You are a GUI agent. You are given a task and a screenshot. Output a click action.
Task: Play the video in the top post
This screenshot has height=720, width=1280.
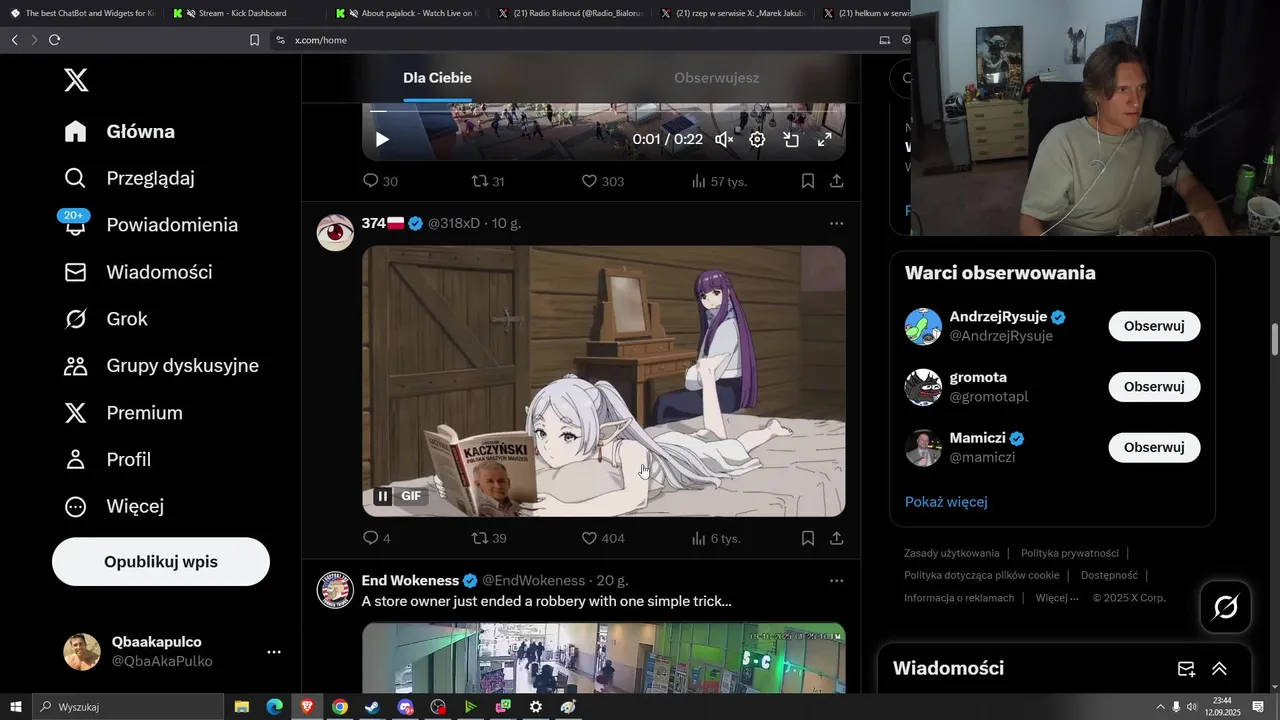[x=382, y=140]
